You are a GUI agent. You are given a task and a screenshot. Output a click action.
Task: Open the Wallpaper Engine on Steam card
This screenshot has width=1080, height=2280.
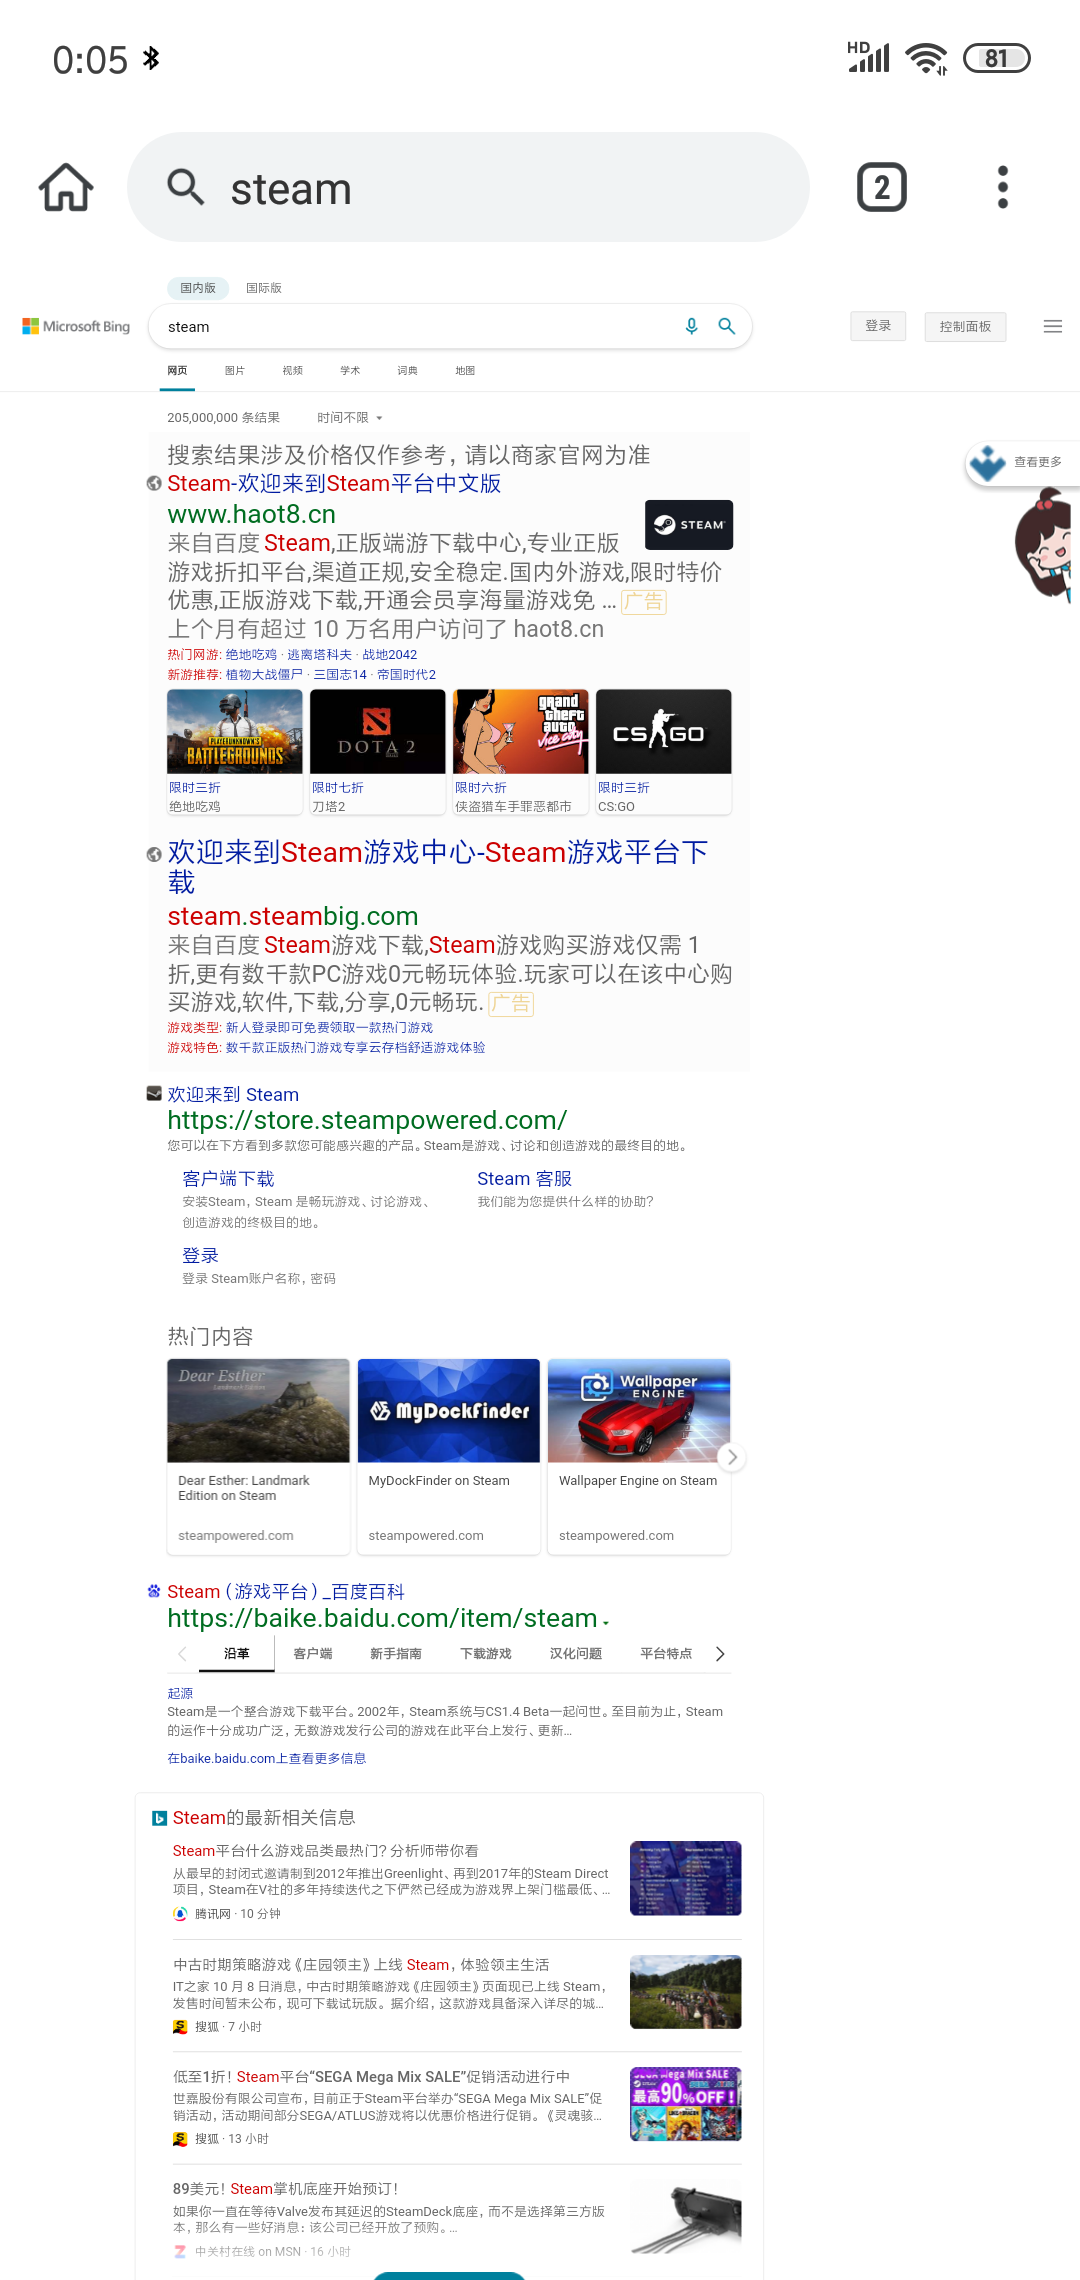tap(639, 1456)
